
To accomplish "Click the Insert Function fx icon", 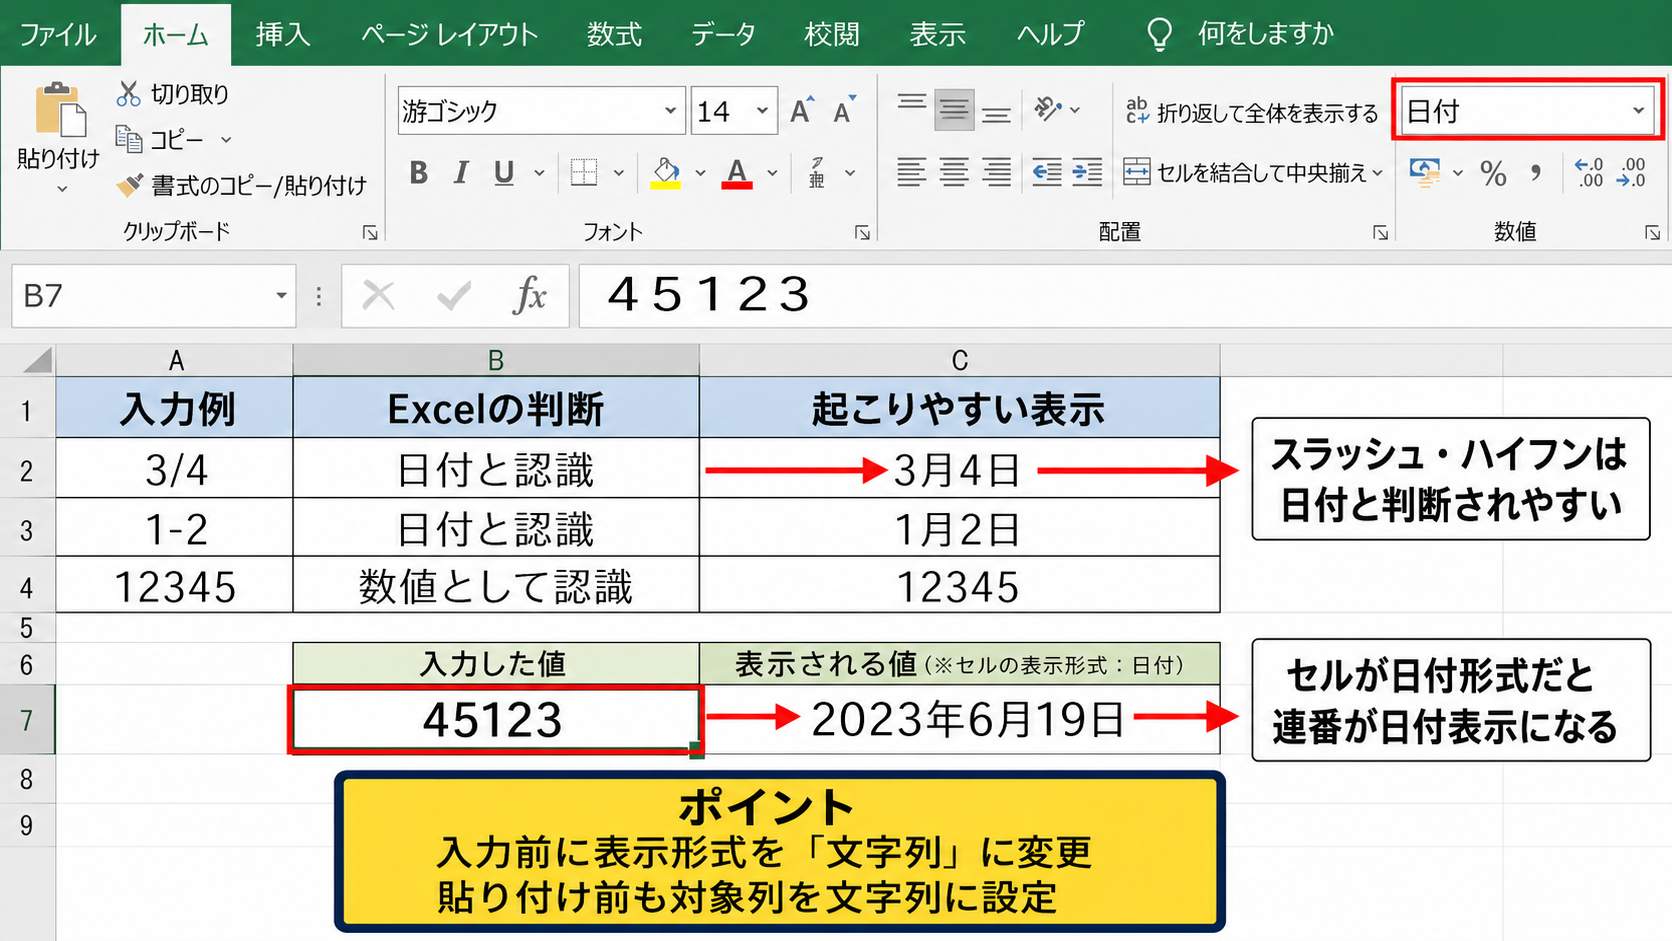I will click(530, 296).
